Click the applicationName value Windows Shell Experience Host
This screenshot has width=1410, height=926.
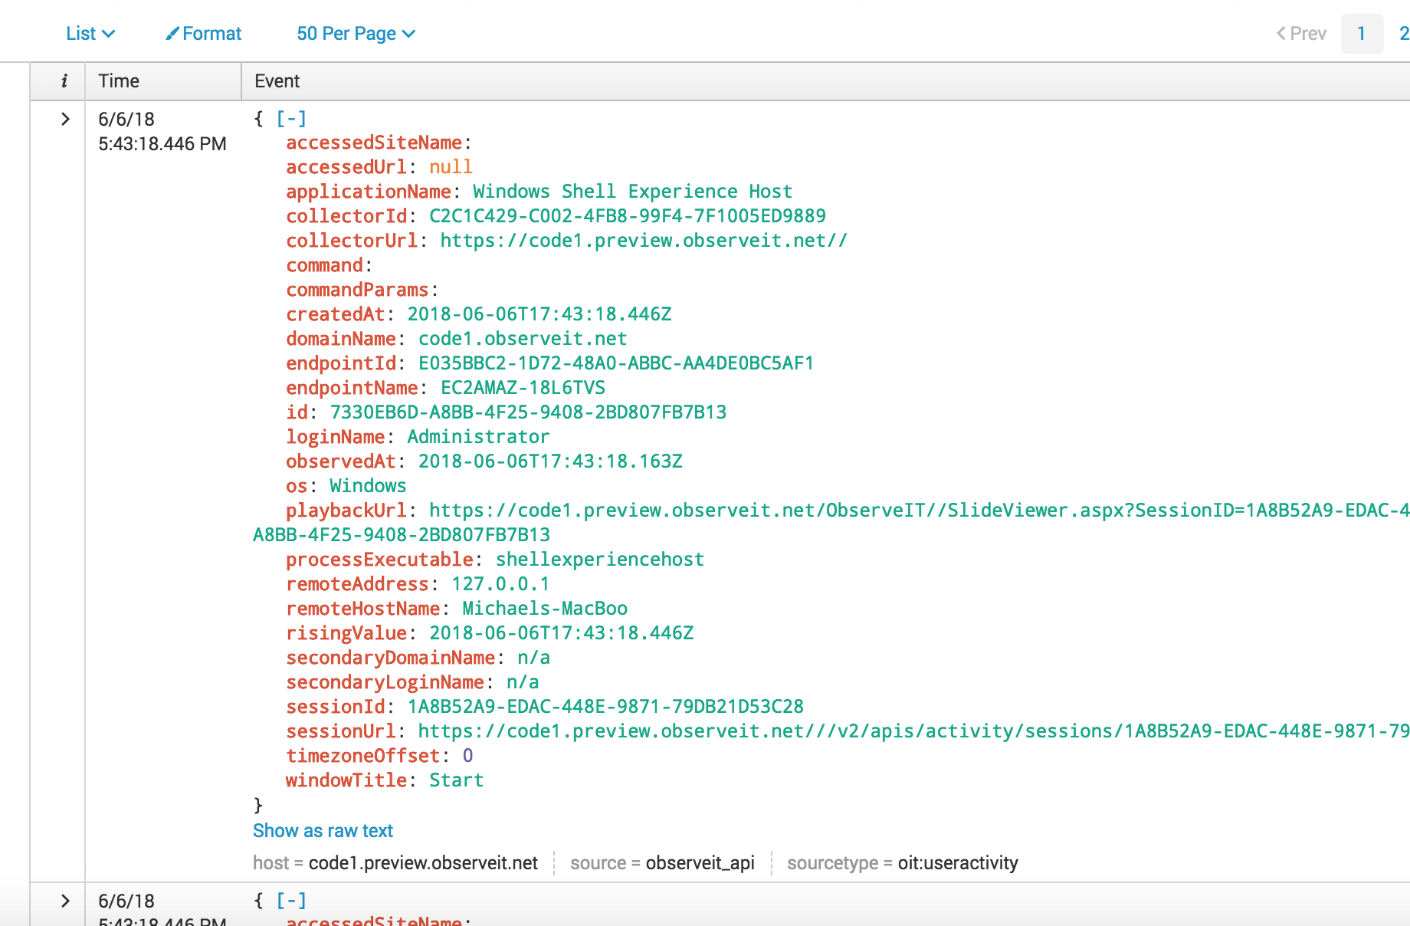(x=632, y=191)
